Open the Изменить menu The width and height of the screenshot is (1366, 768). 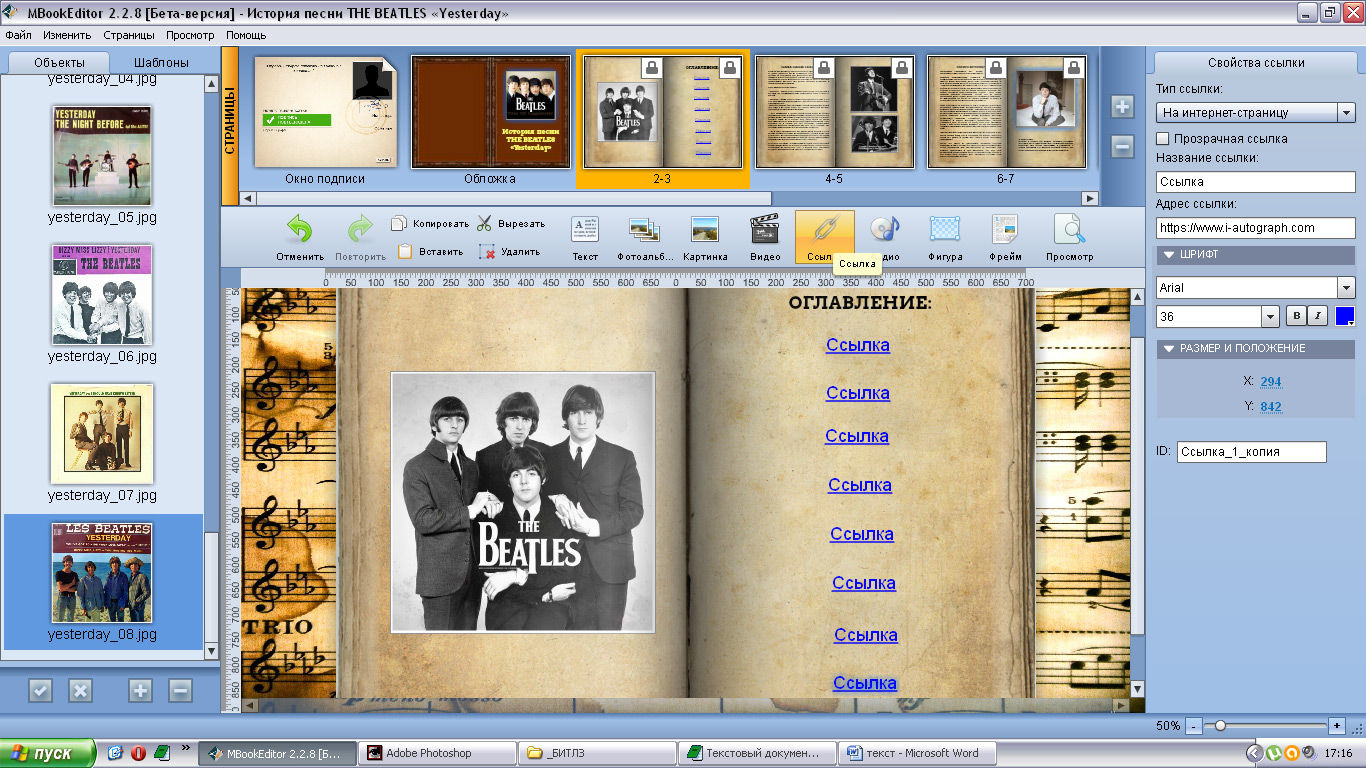pyautogui.click(x=67, y=35)
